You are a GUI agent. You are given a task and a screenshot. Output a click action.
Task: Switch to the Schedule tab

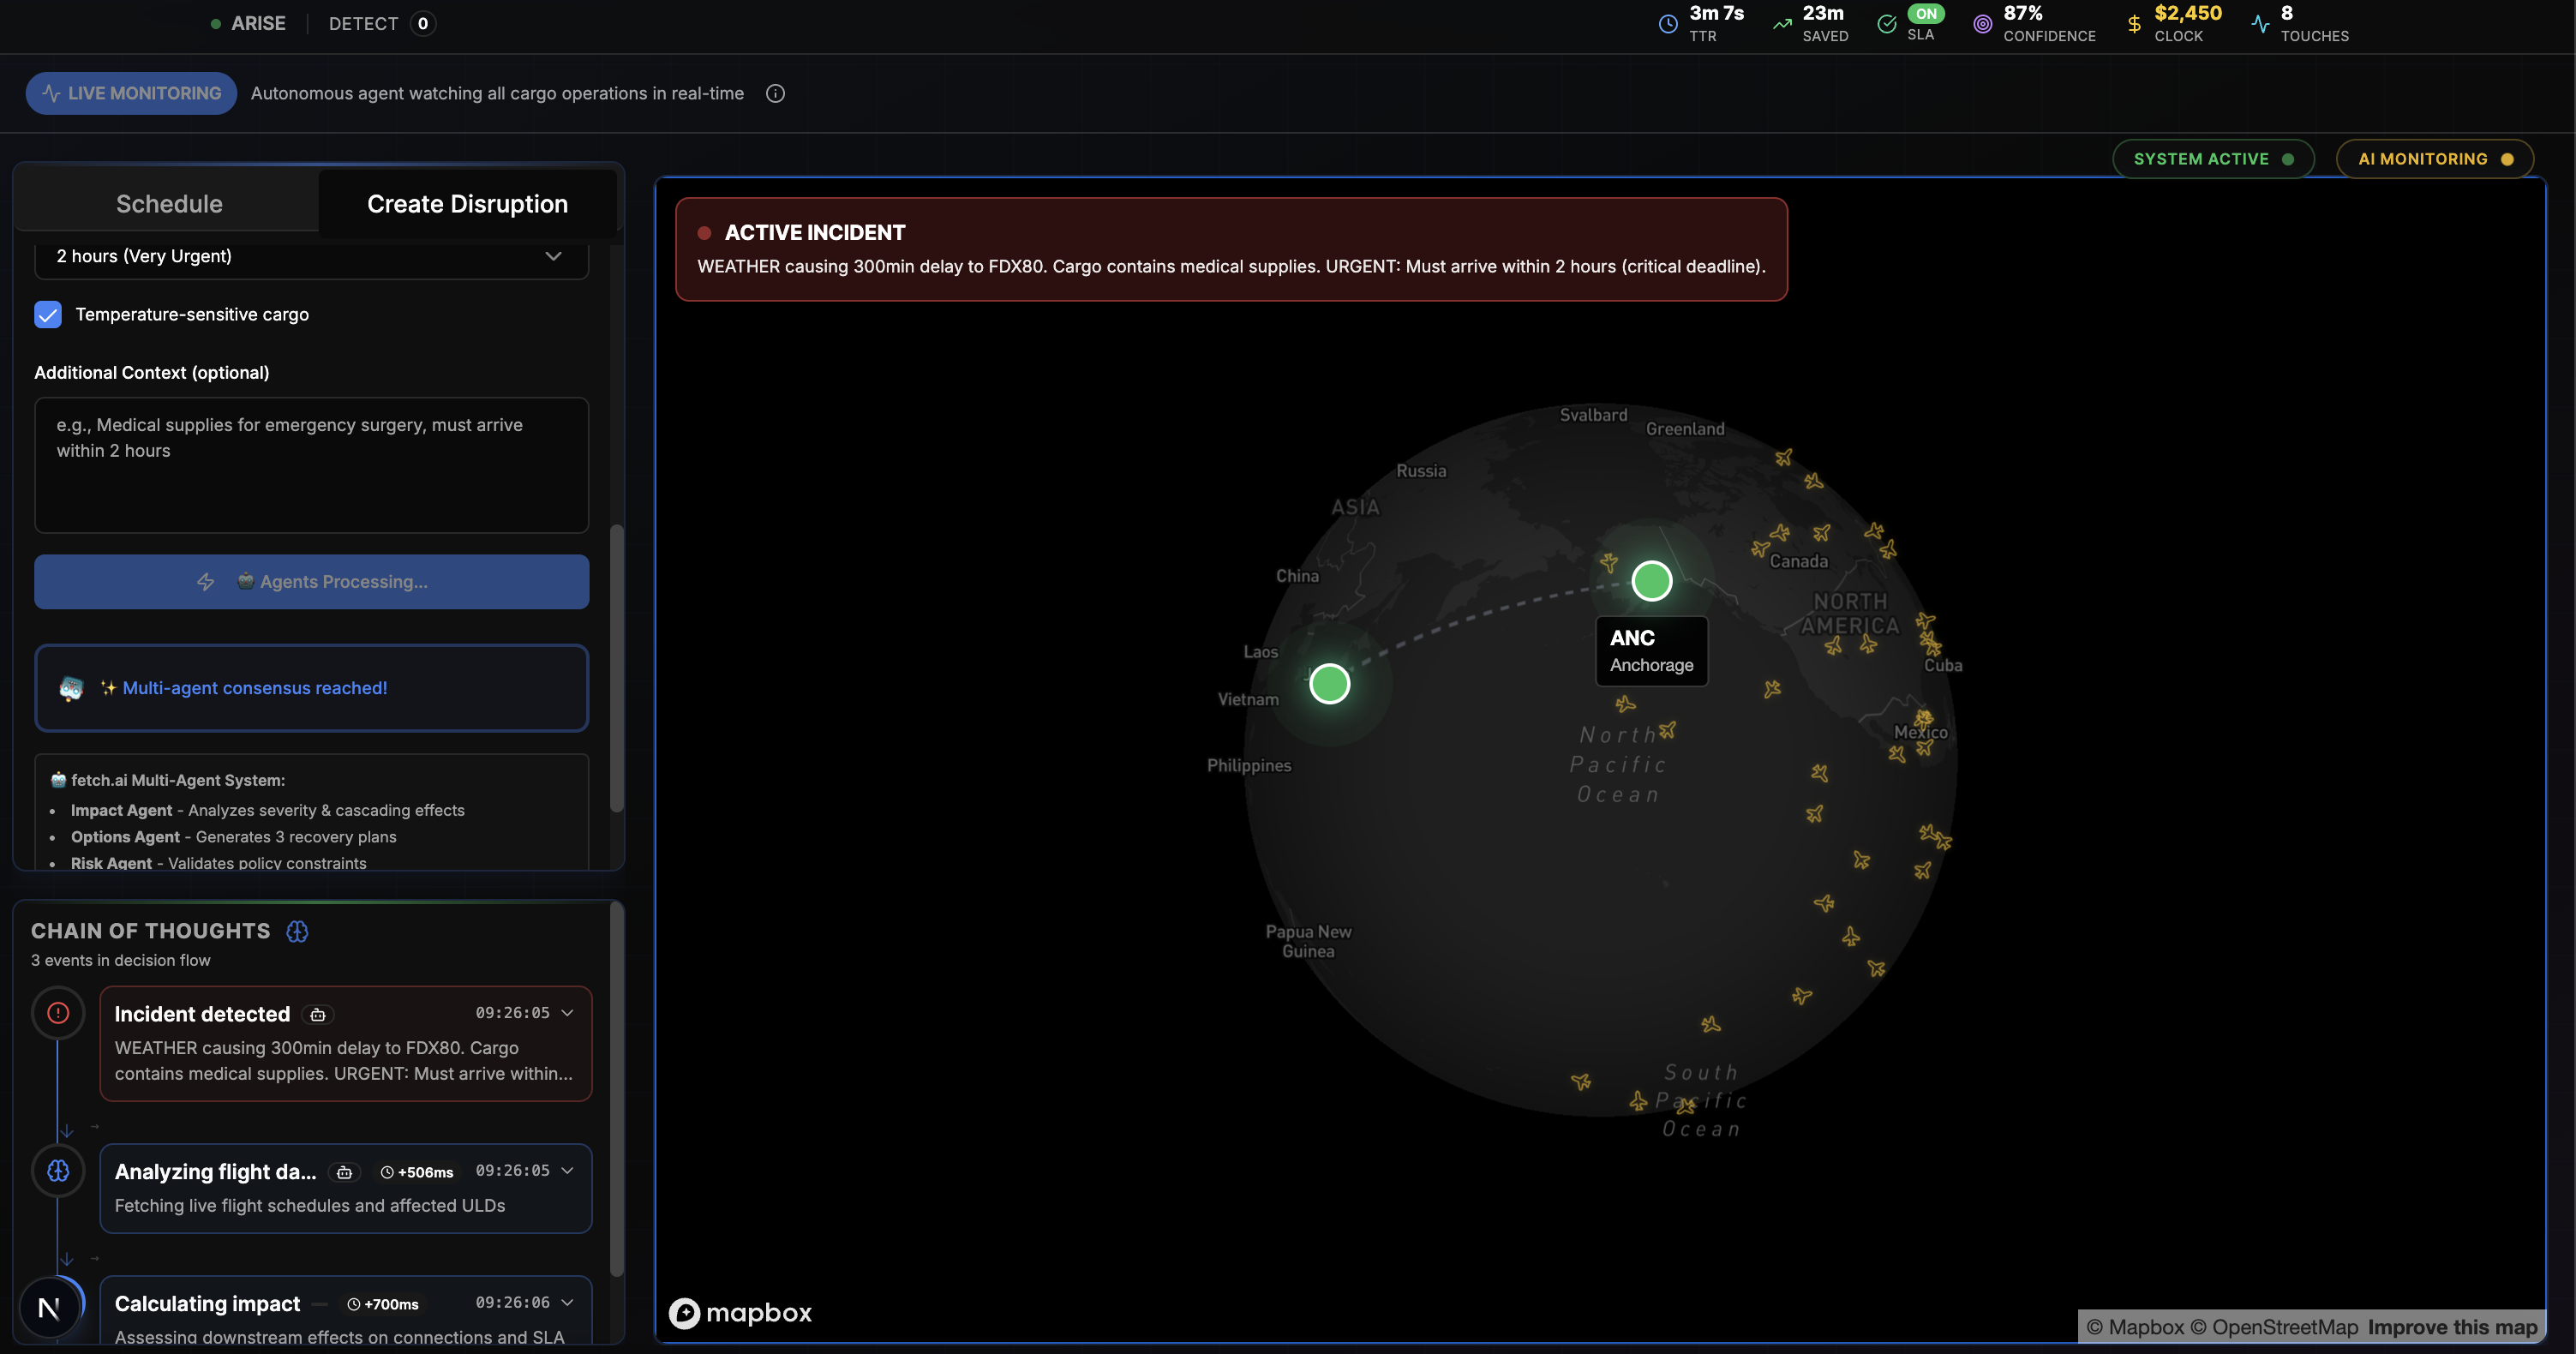pyautogui.click(x=169, y=204)
